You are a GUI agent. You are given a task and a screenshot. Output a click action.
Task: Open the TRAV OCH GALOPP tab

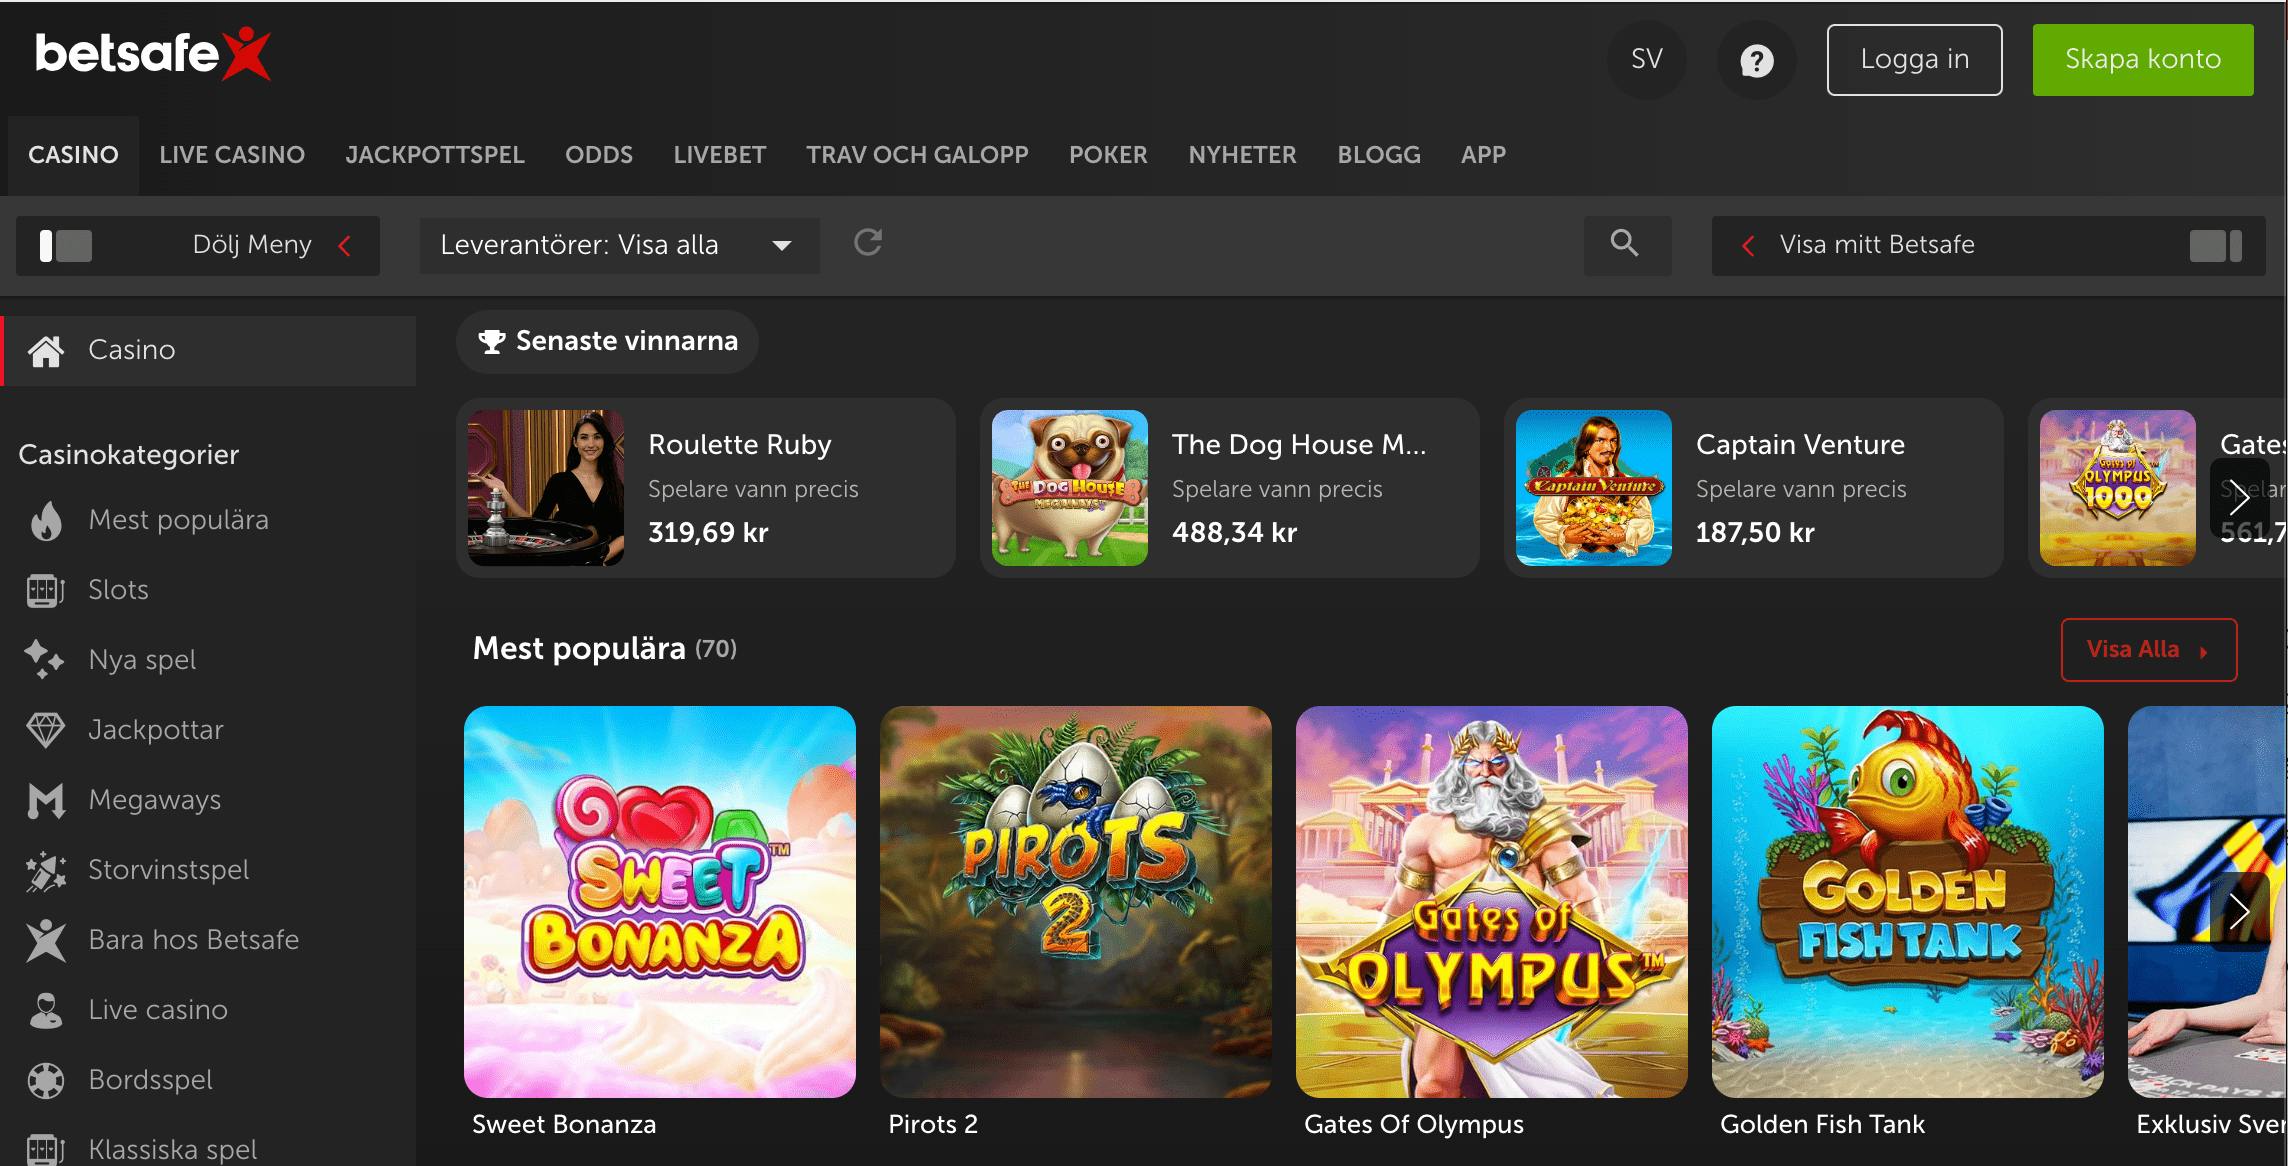(917, 155)
